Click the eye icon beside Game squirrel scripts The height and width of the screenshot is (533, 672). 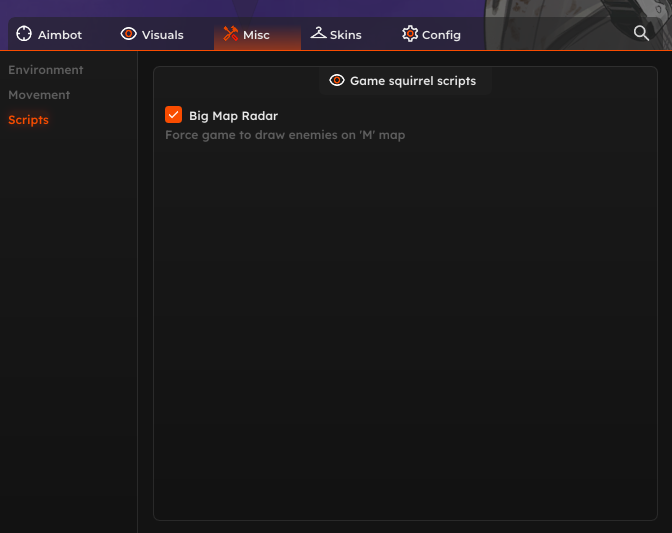[337, 80]
